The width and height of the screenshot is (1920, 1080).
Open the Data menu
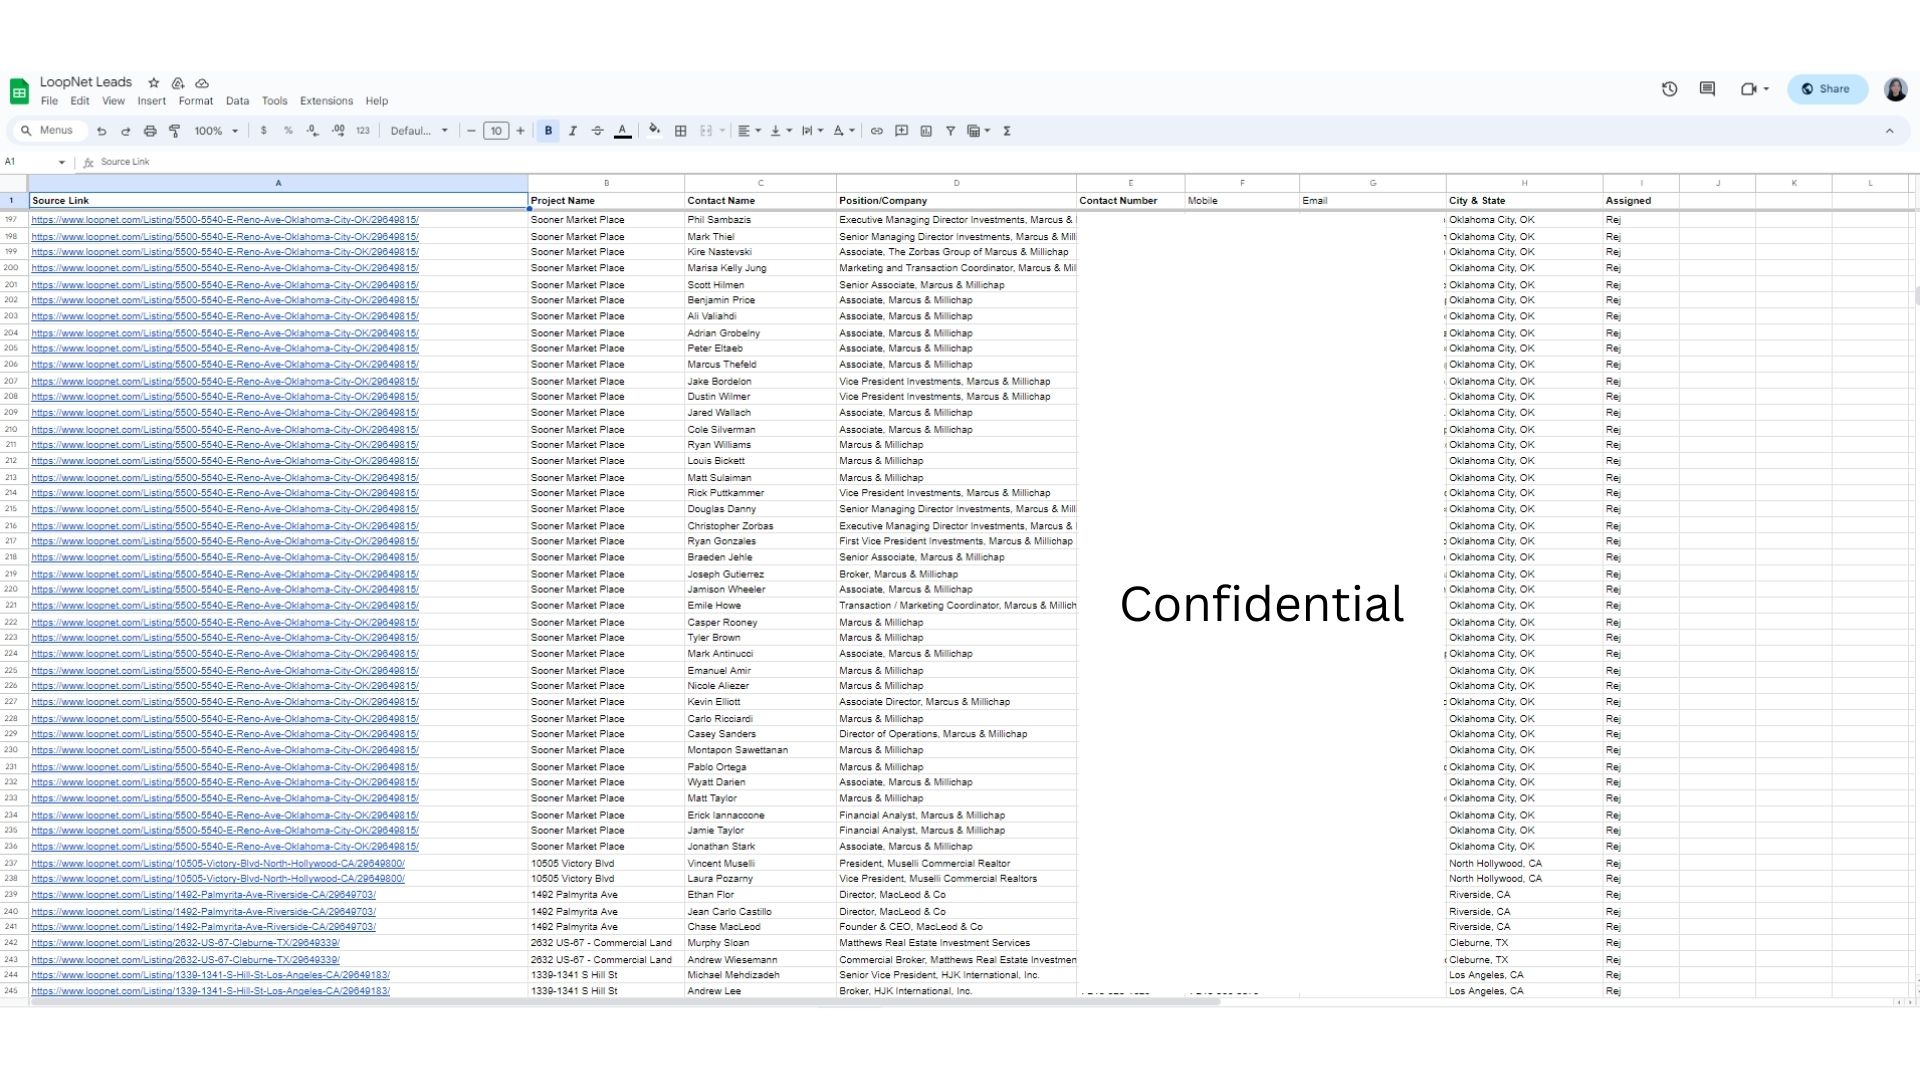(237, 101)
